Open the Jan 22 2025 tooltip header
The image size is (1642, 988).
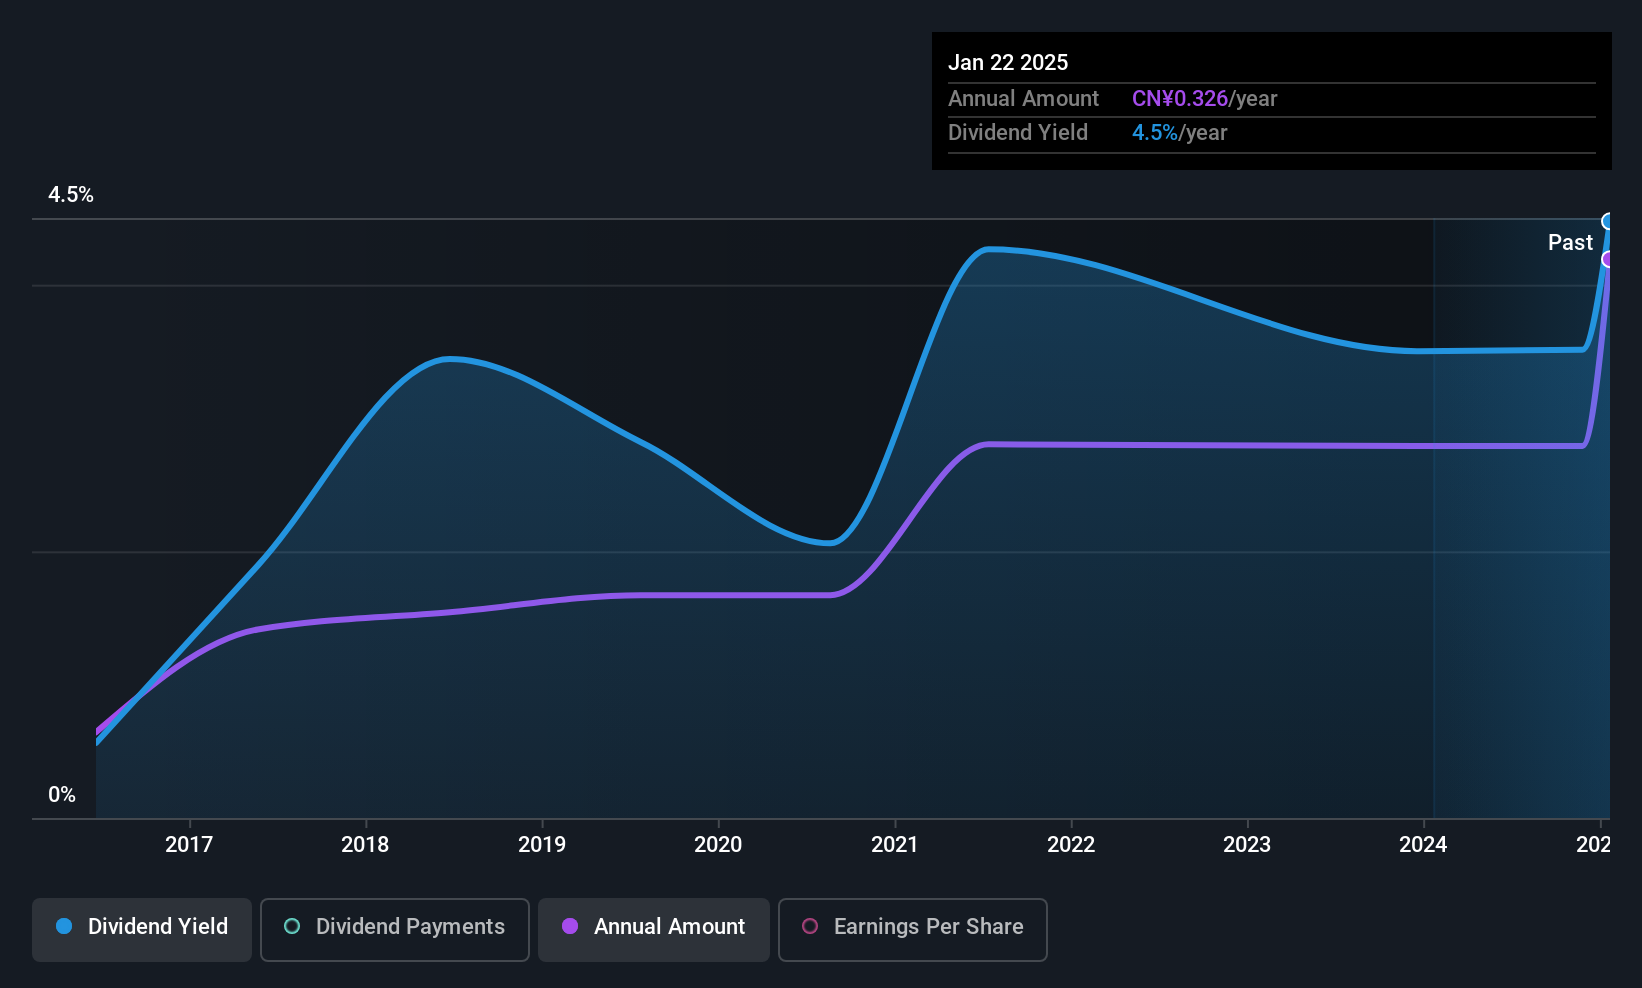[1008, 61]
